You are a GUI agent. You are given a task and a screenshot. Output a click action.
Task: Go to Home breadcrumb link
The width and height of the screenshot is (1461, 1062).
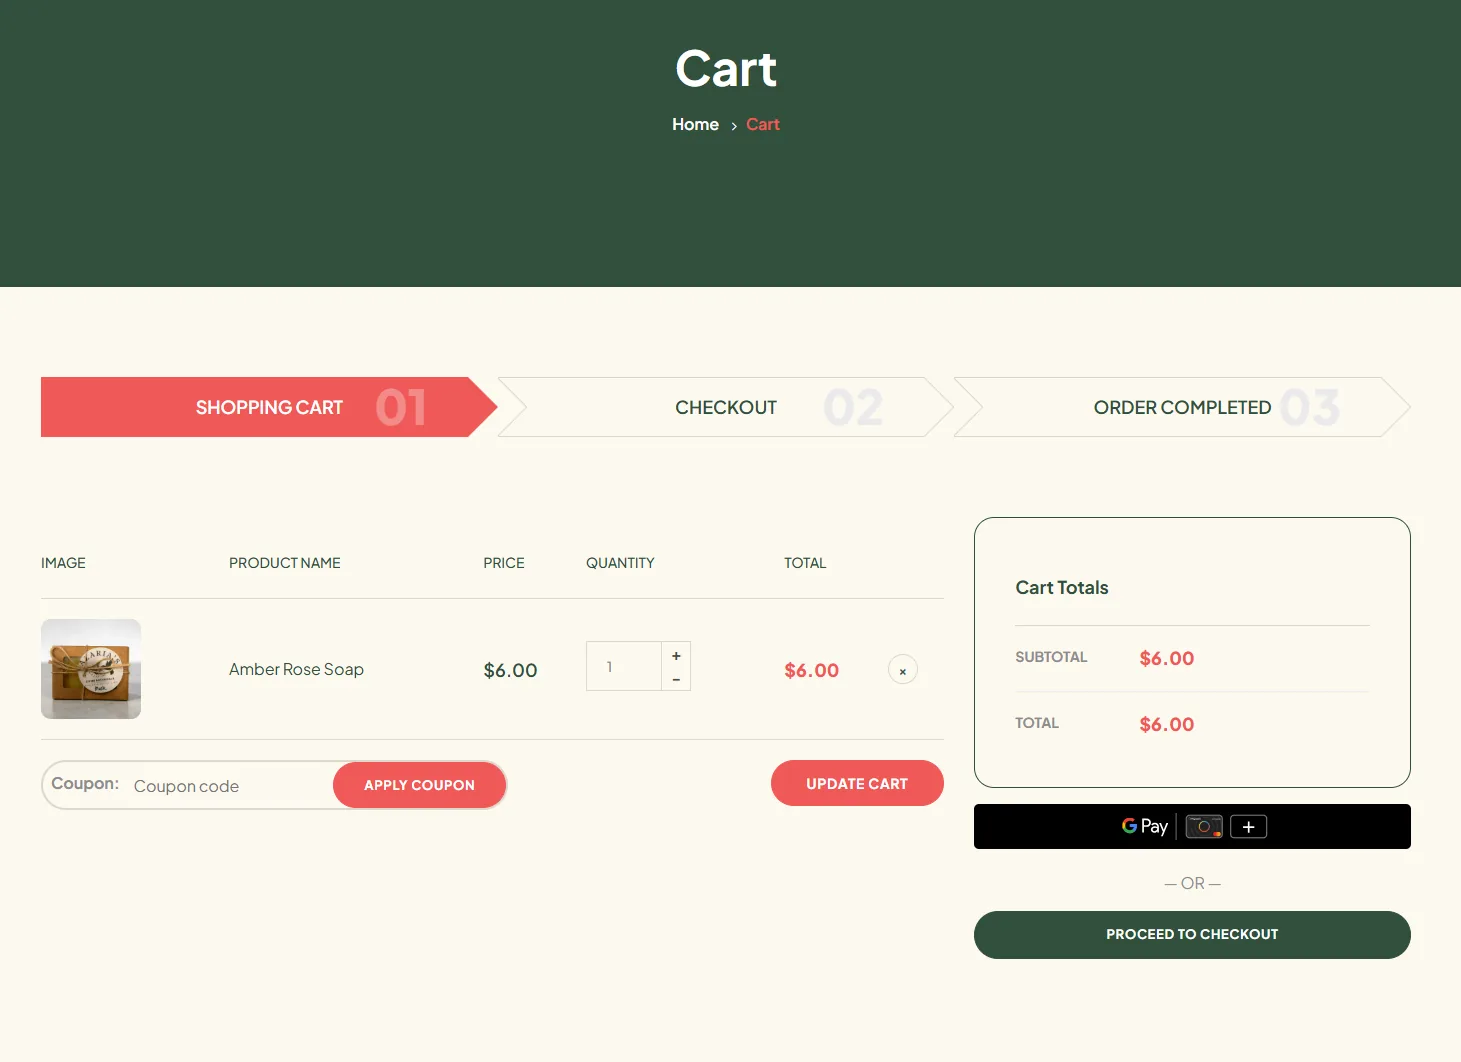click(695, 124)
